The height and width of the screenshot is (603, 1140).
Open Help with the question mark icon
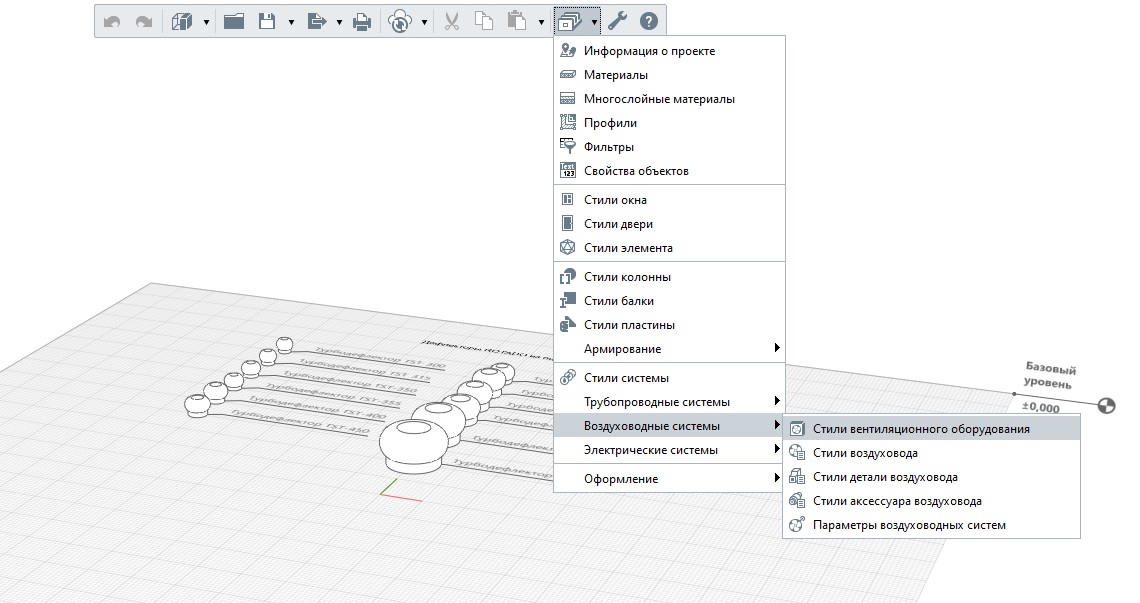[649, 21]
